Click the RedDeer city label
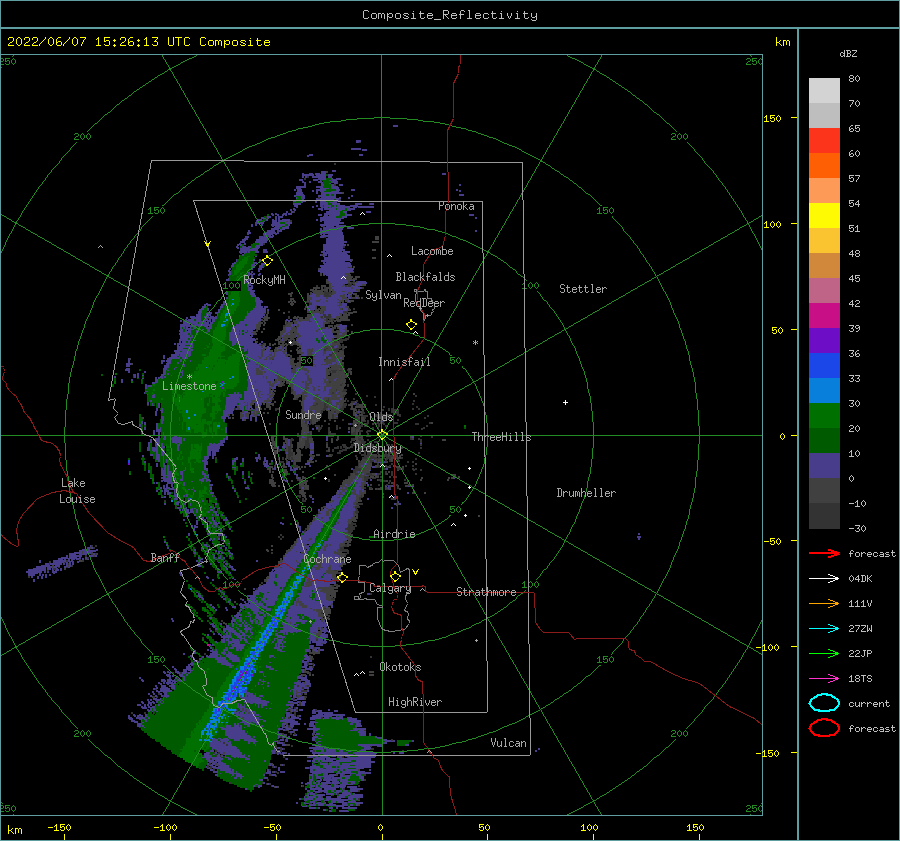The width and height of the screenshot is (900, 841). point(424,303)
